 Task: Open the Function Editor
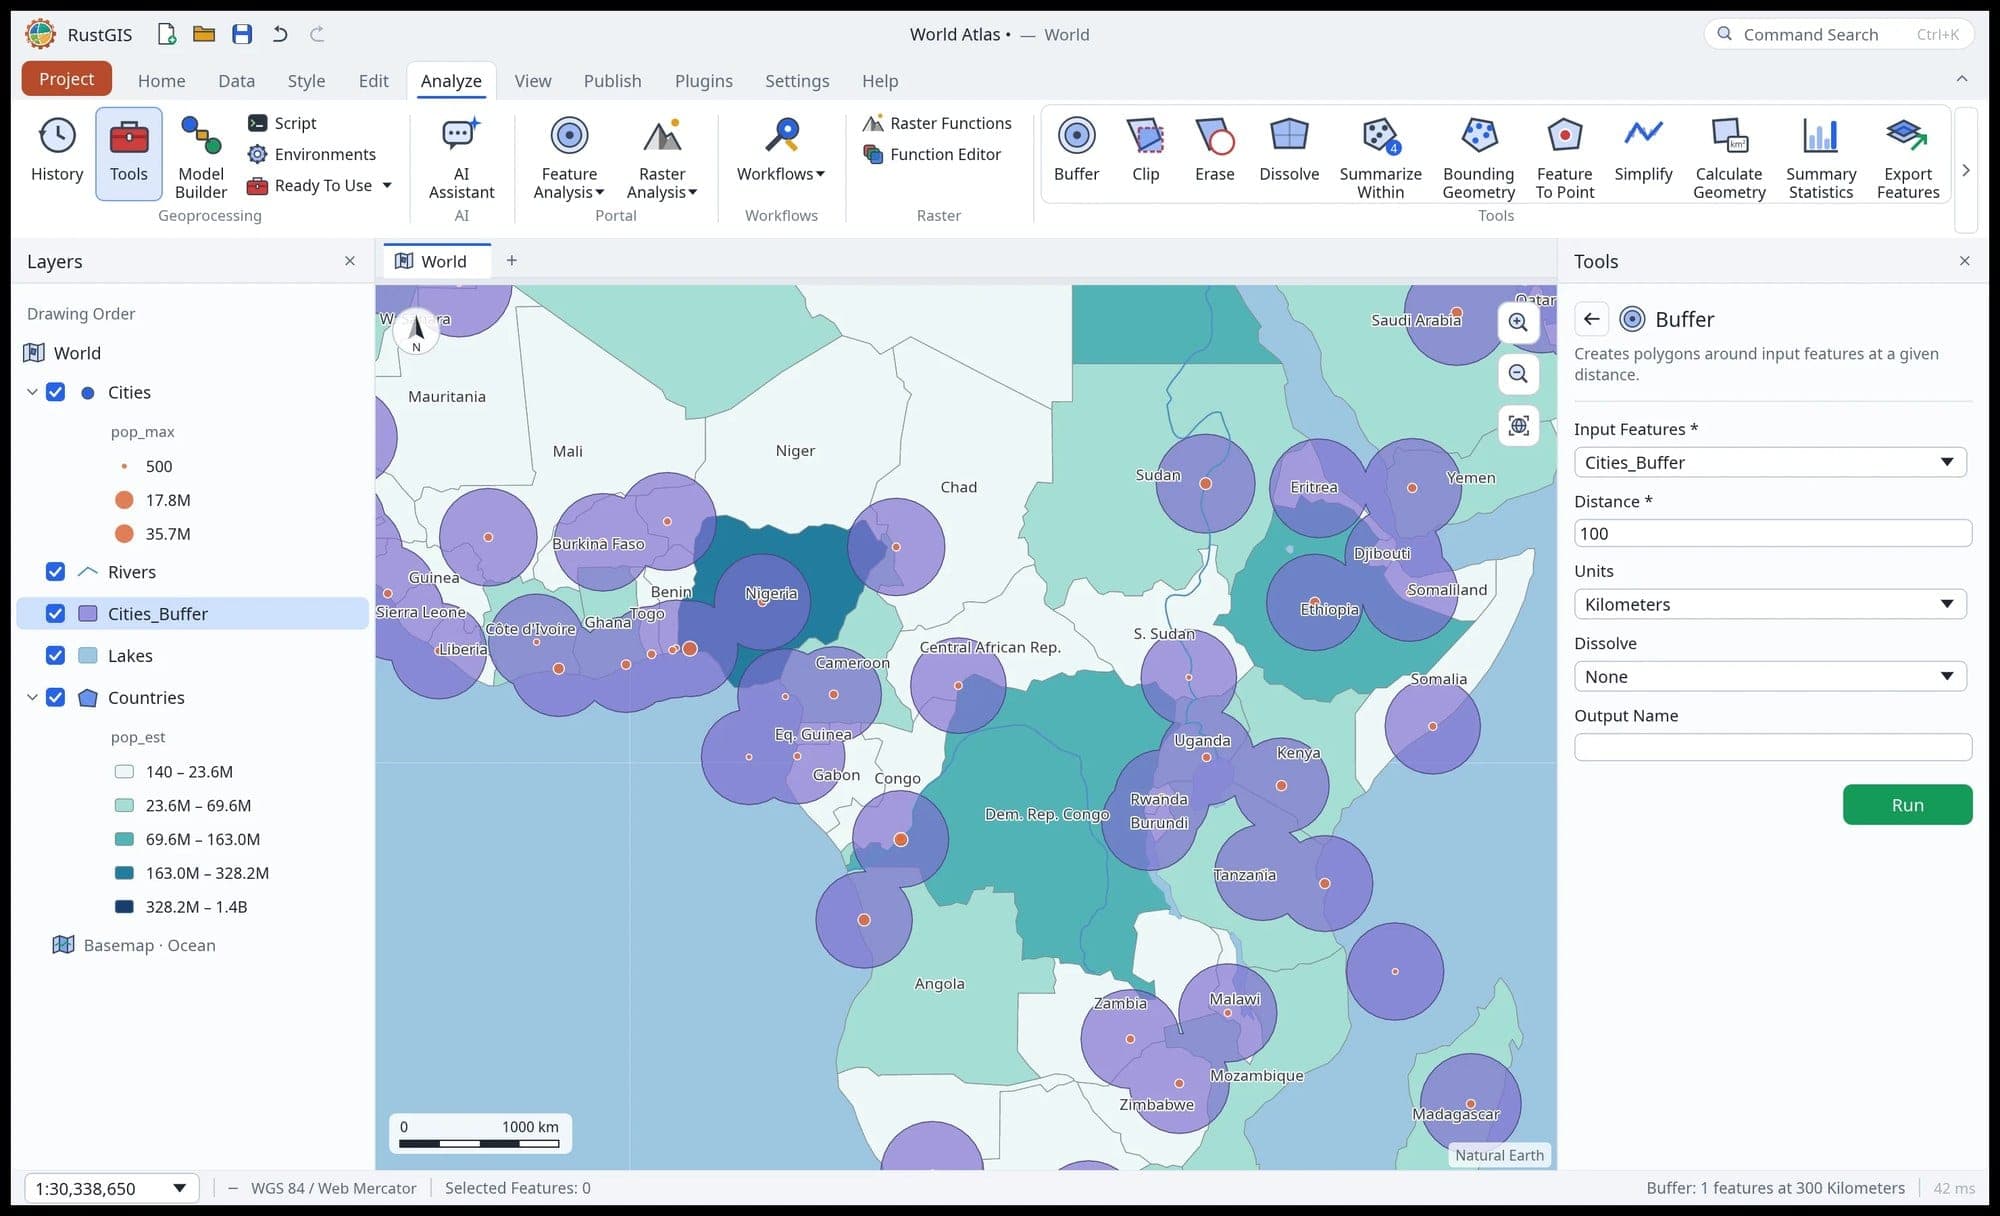(x=932, y=154)
